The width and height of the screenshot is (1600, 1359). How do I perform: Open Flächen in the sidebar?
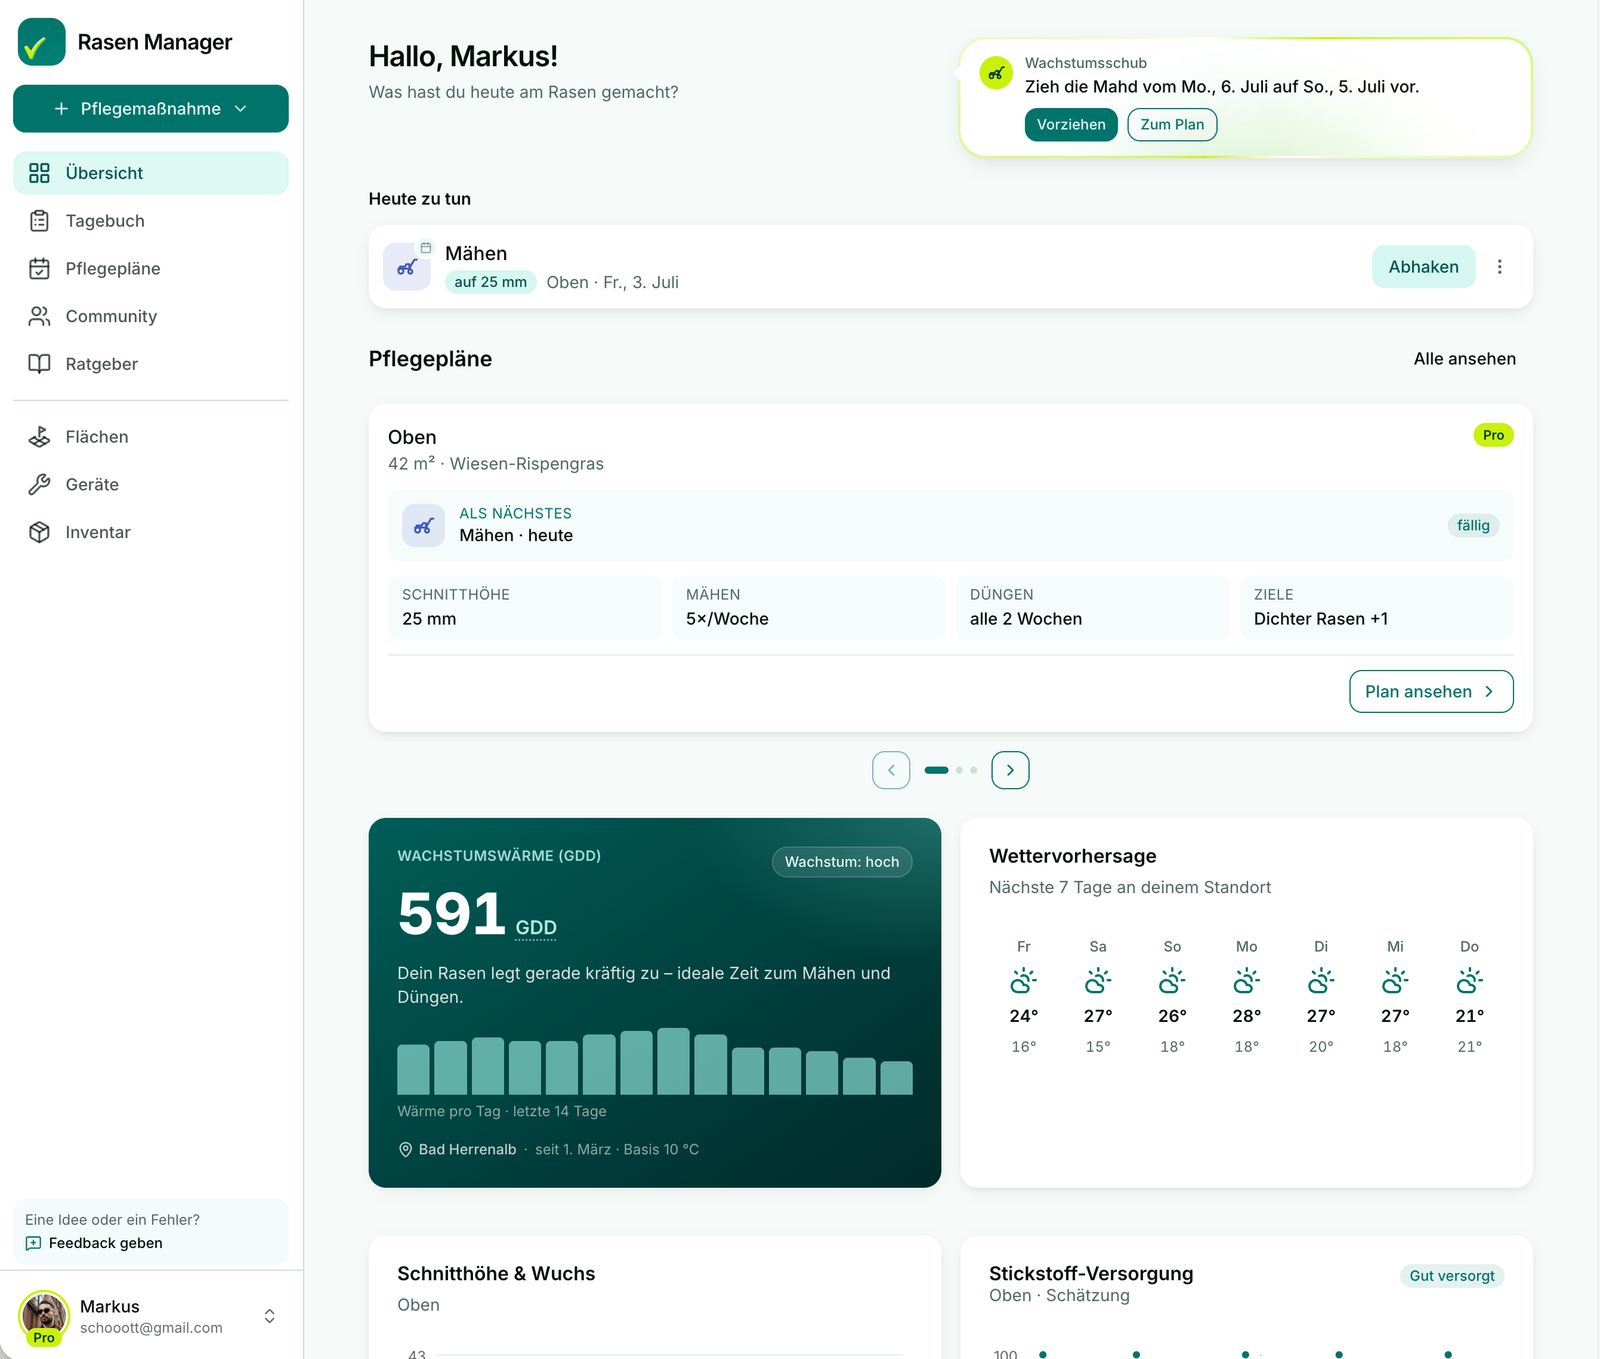151,437
